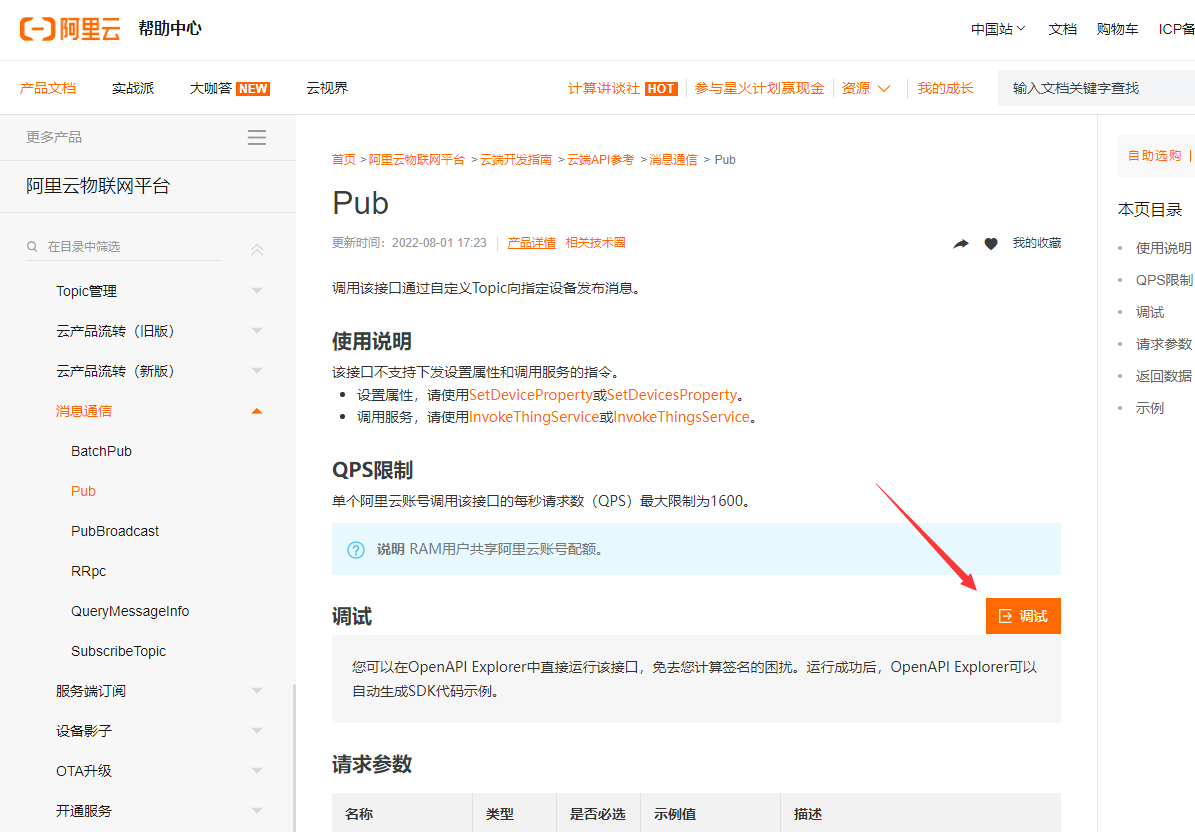1195x832 pixels.
Task: Collapse the 消息通信 section
Action: tap(257, 411)
